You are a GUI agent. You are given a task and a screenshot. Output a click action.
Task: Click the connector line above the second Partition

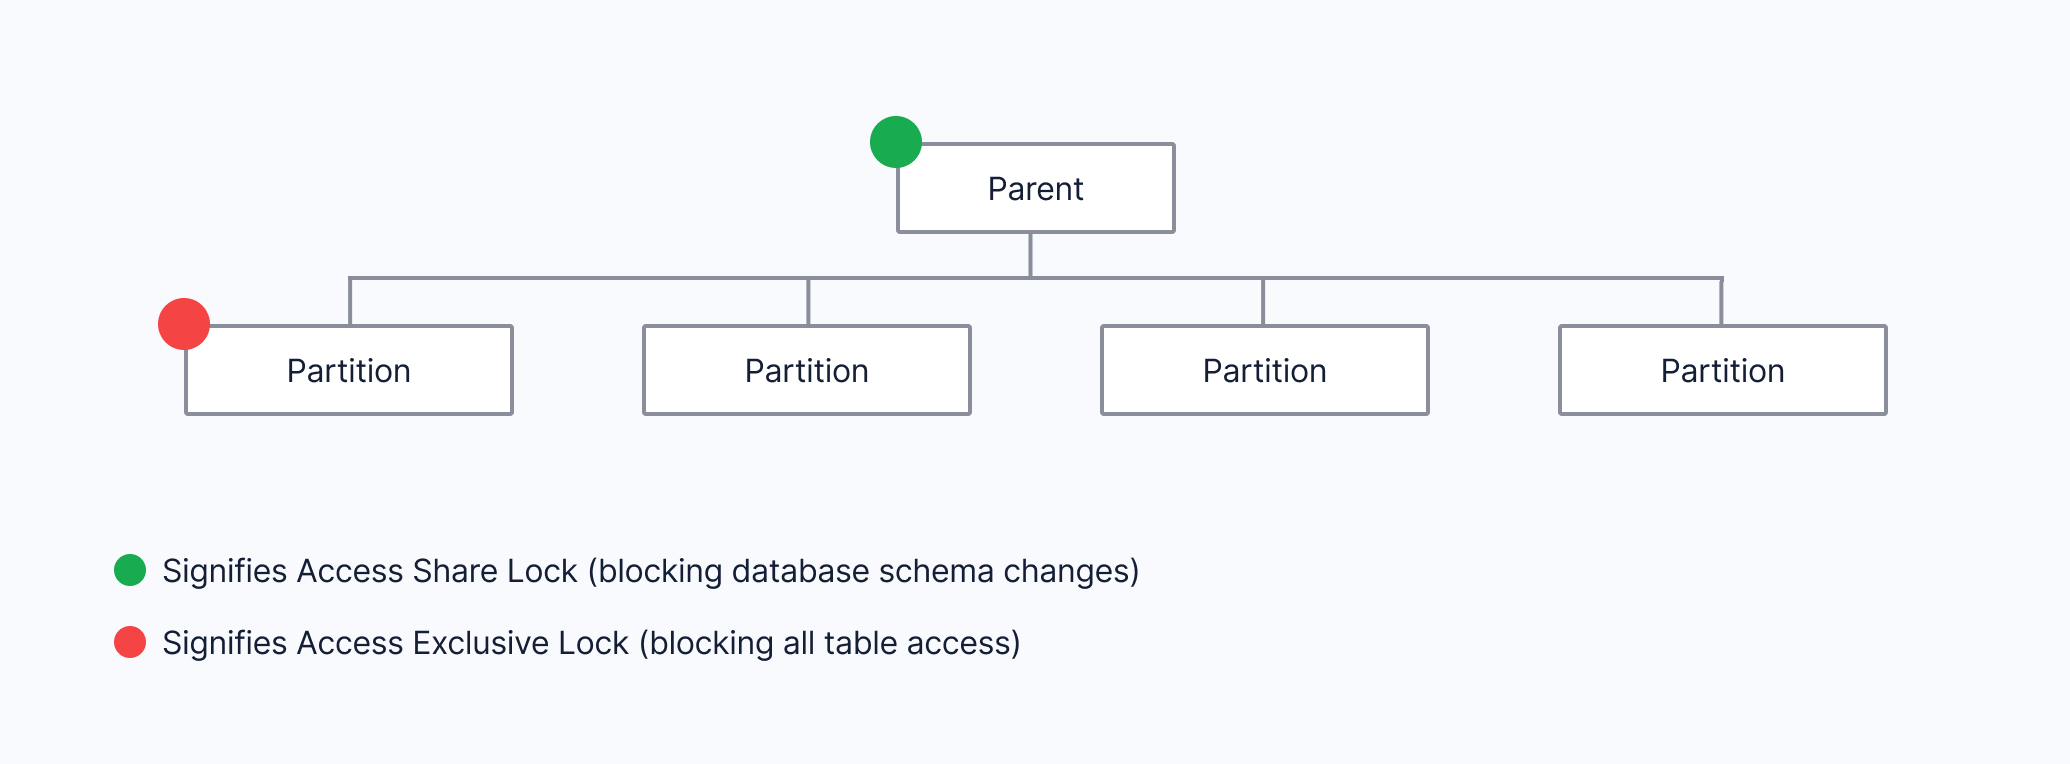pos(808,302)
